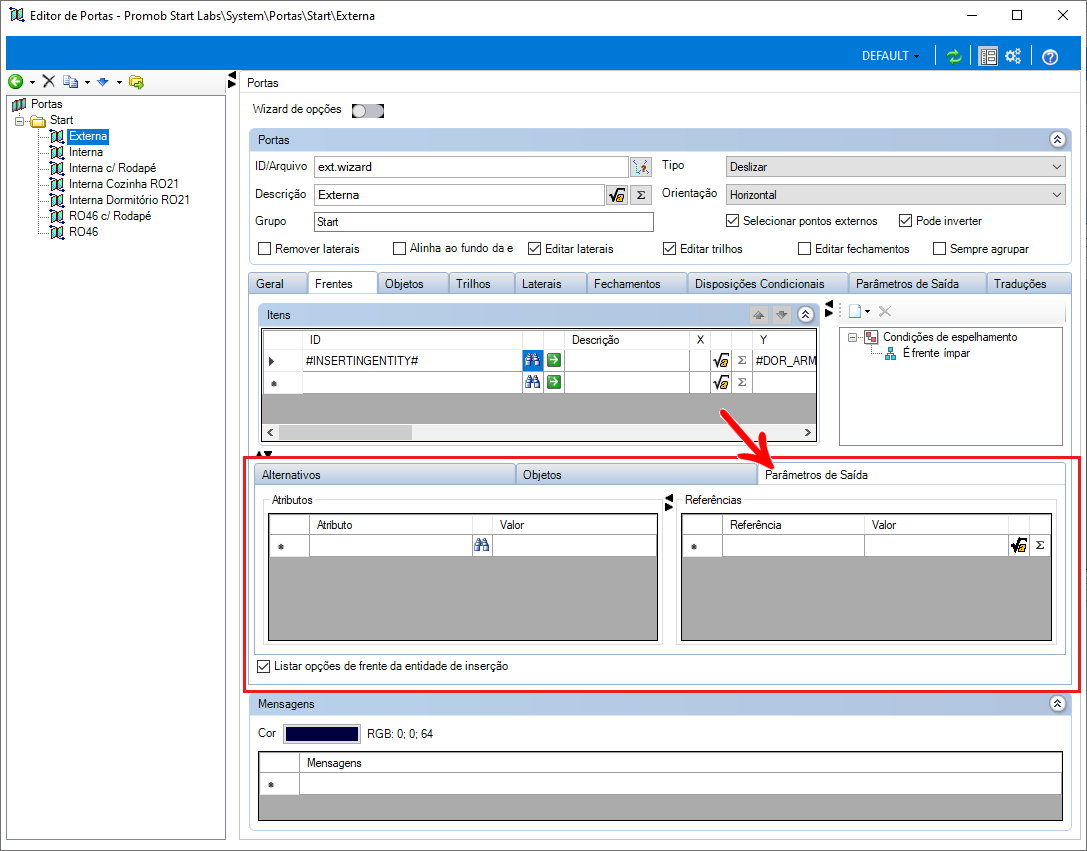
Task: Select RO46 c/ Rodapé in tree
Action: (x=110, y=216)
